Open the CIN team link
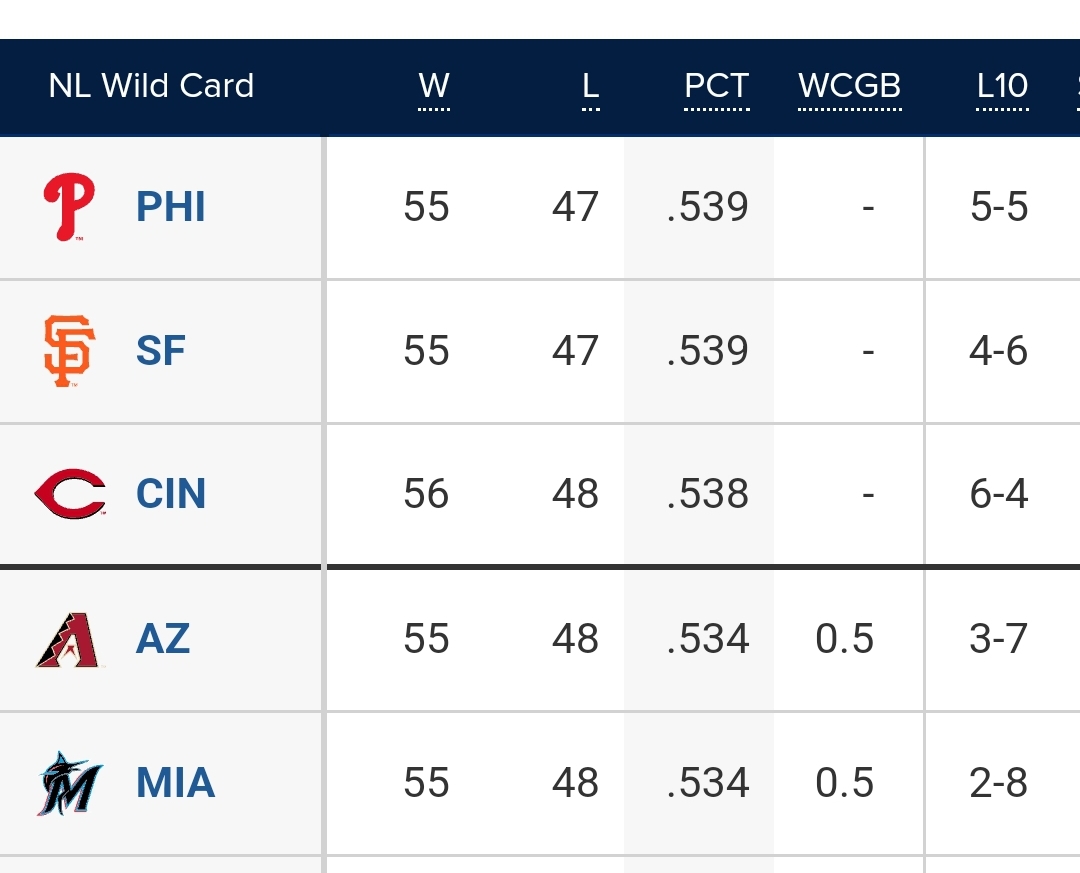This screenshot has height=873, width=1080. pos(171,494)
